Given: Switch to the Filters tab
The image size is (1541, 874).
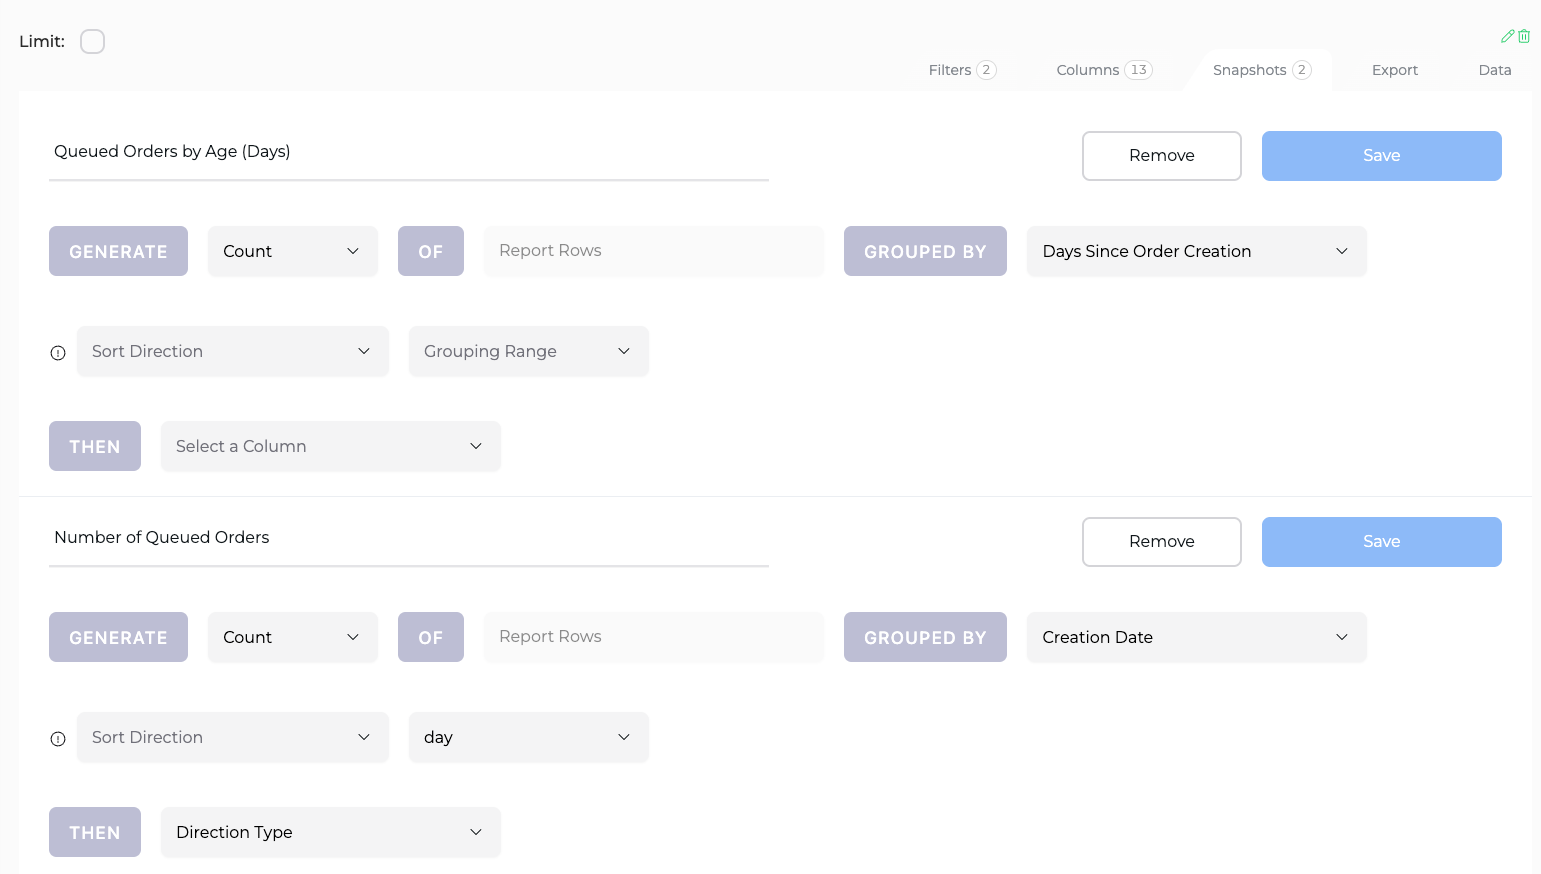Looking at the screenshot, I should pyautogui.click(x=962, y=70).
